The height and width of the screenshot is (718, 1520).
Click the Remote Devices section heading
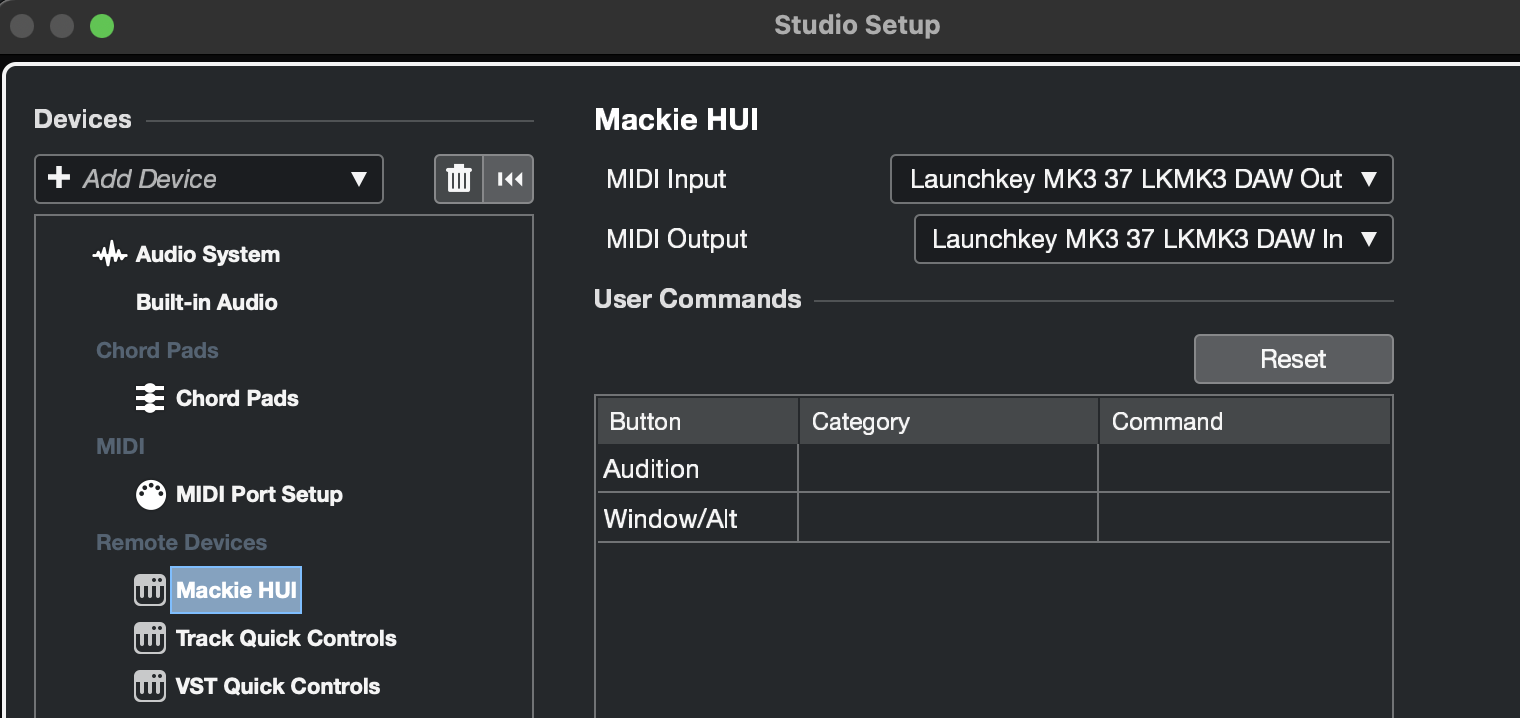181,542
